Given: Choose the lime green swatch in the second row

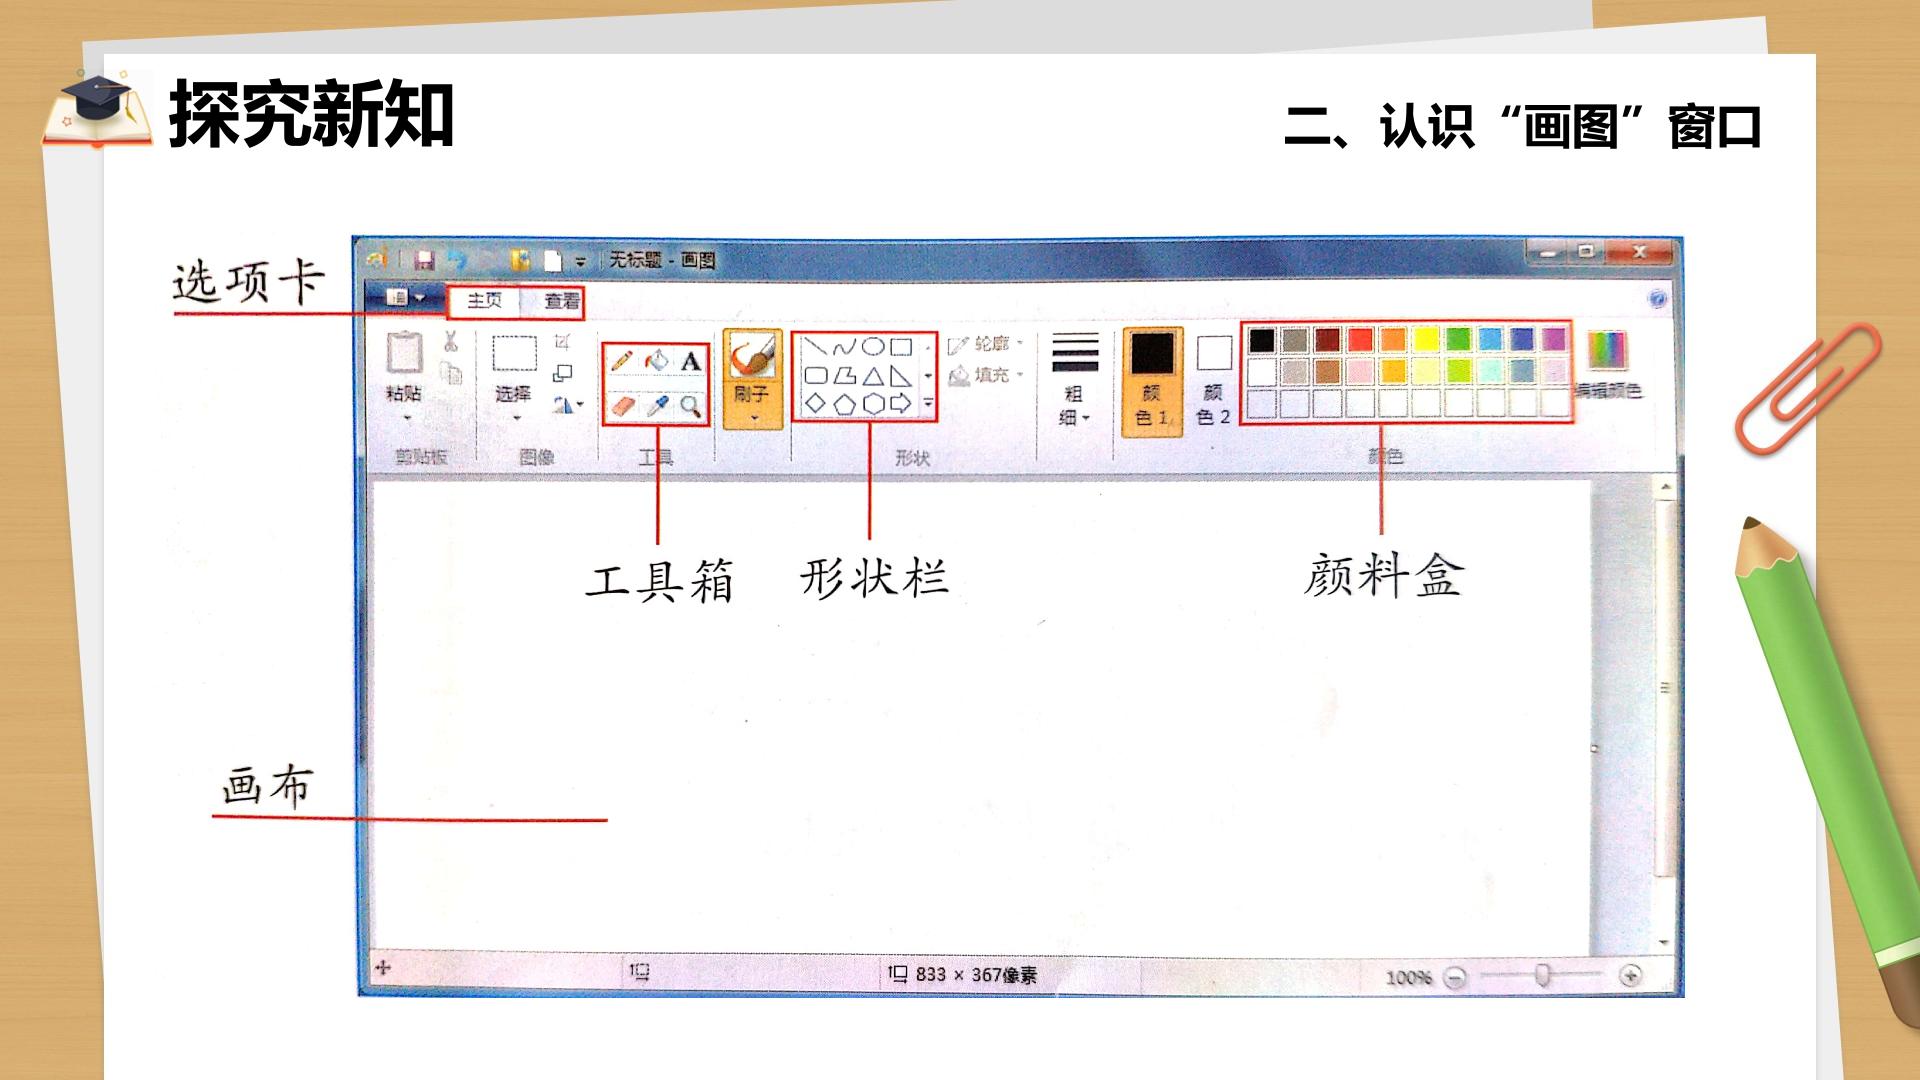Looking at the screenshot, I should pyautogui.click(x=1458, y=372).
